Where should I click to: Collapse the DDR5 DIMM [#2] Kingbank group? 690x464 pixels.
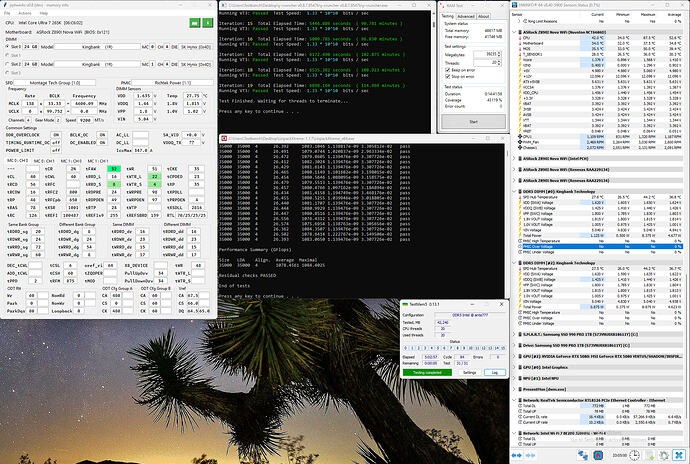point(514,263)
